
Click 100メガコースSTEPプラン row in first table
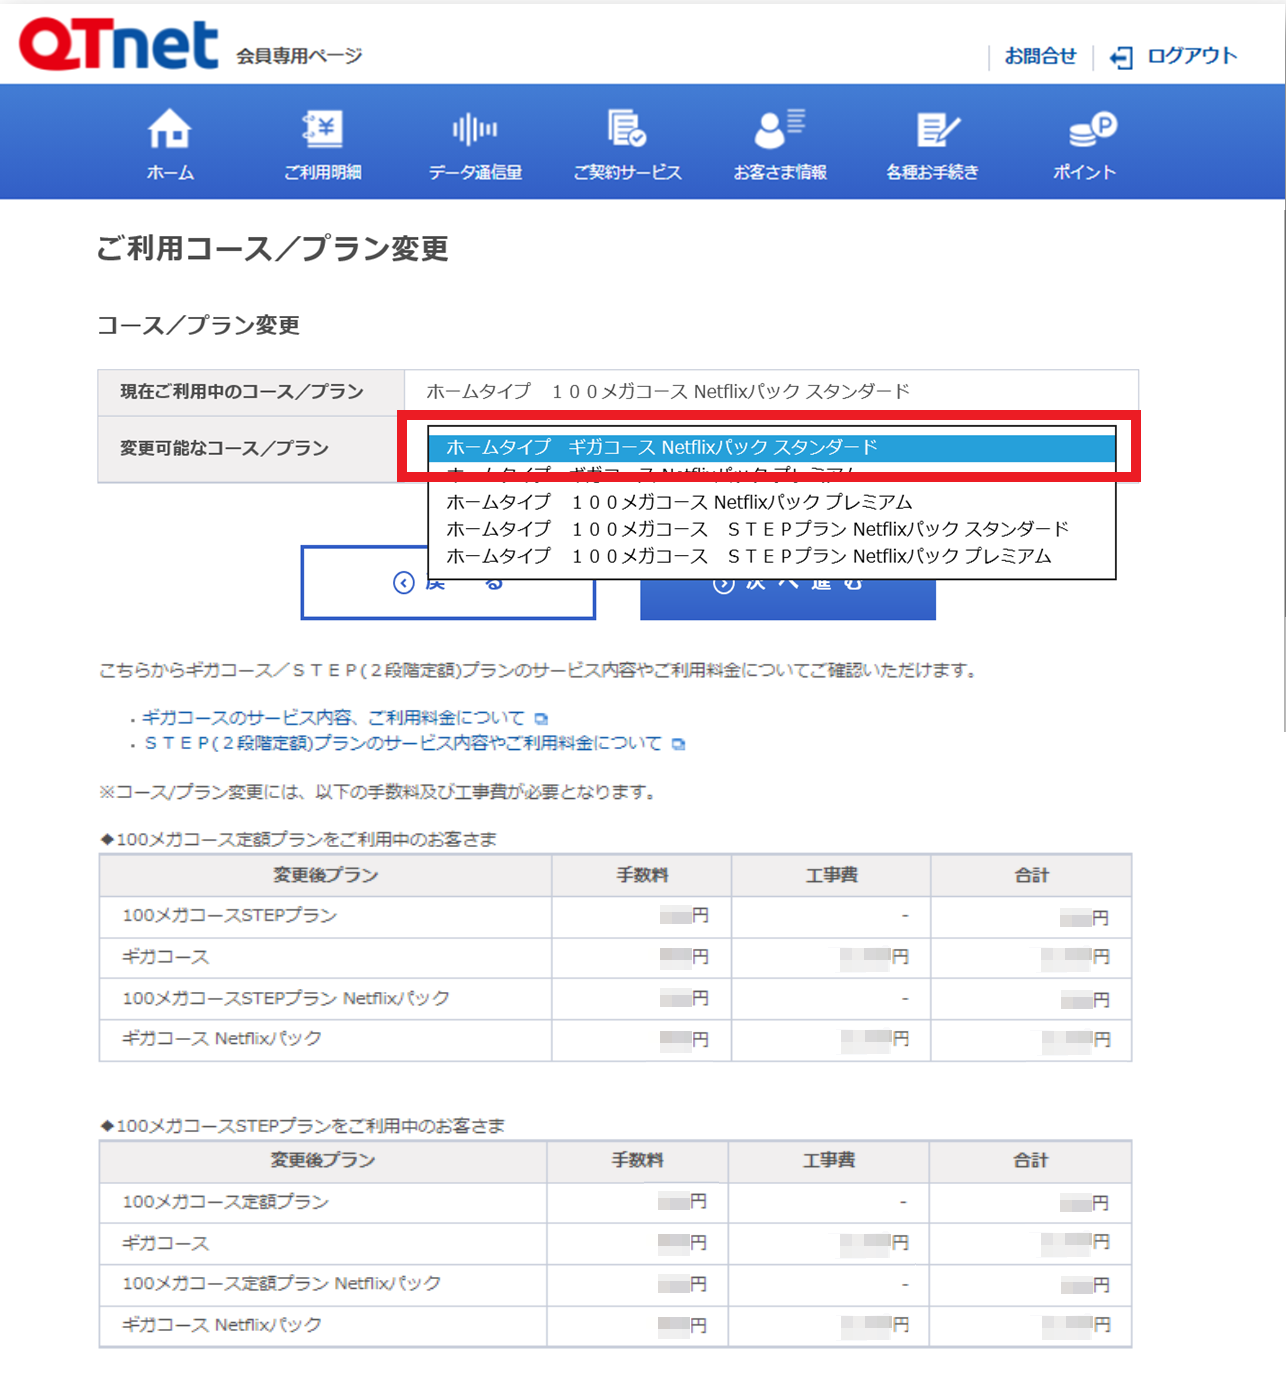tap(615, 916)
